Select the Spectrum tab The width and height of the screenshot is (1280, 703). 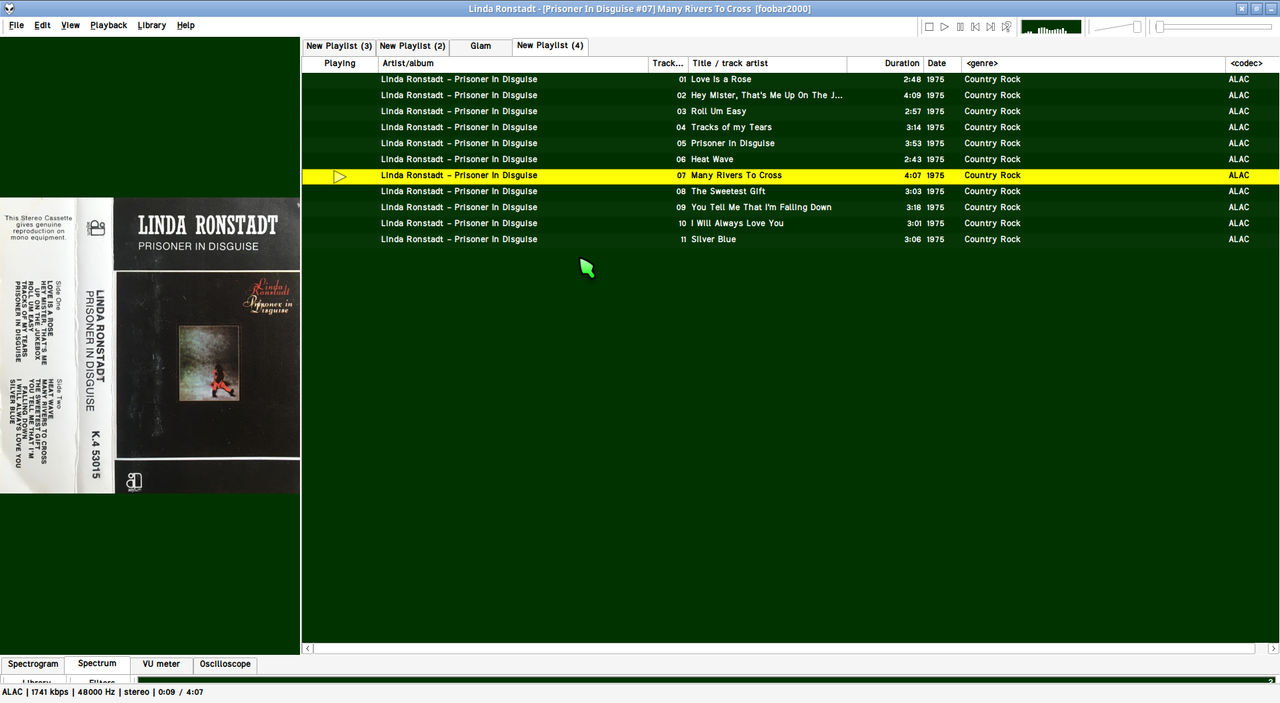pyautogui.click(x=97, y=663)
